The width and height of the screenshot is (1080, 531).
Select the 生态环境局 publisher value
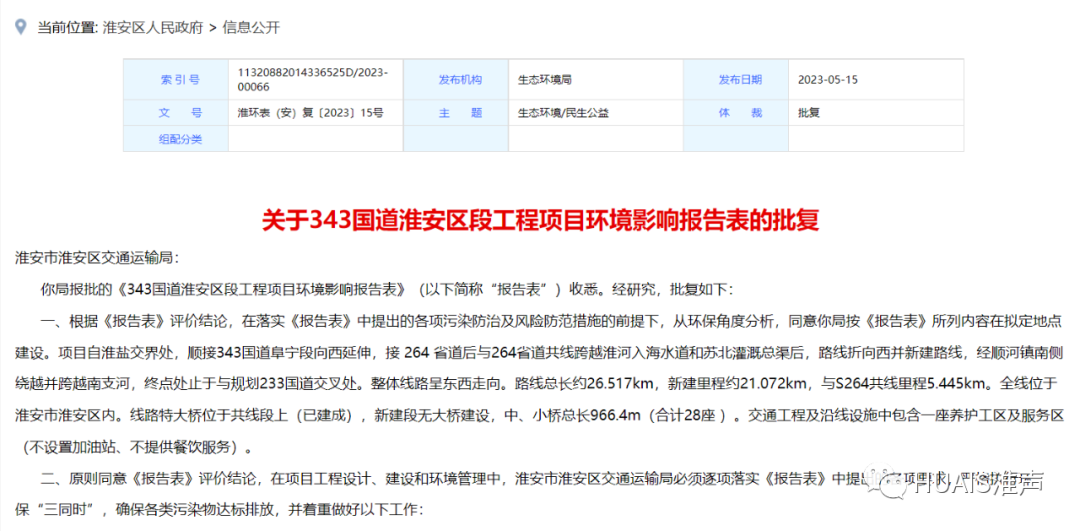(x=544, y=79)
